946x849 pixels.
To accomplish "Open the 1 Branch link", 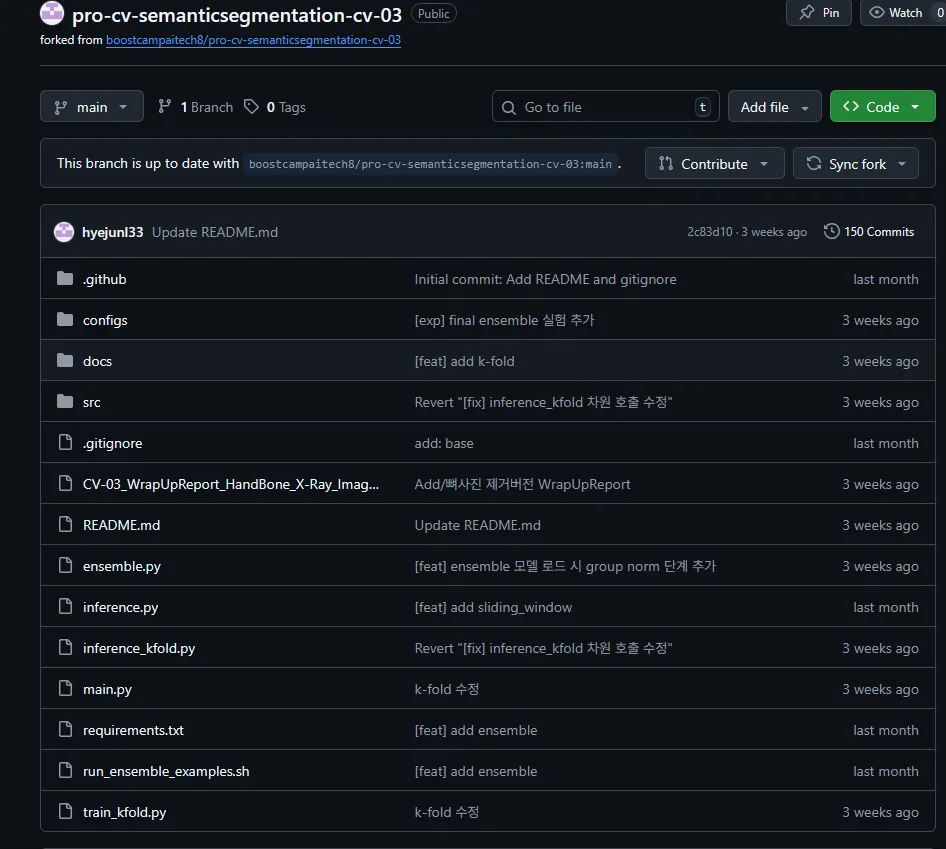I will pyautogui.click(x=195, y=107).
